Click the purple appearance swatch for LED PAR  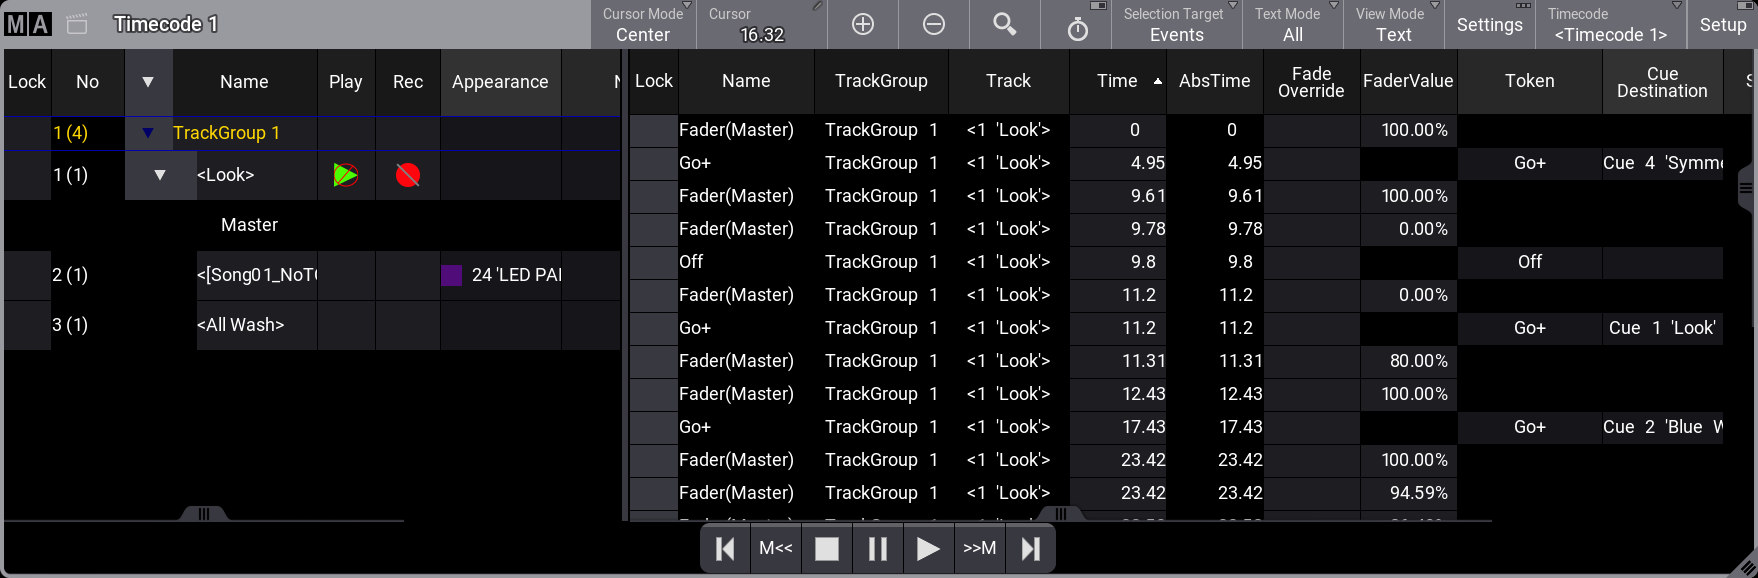[452, 275]
